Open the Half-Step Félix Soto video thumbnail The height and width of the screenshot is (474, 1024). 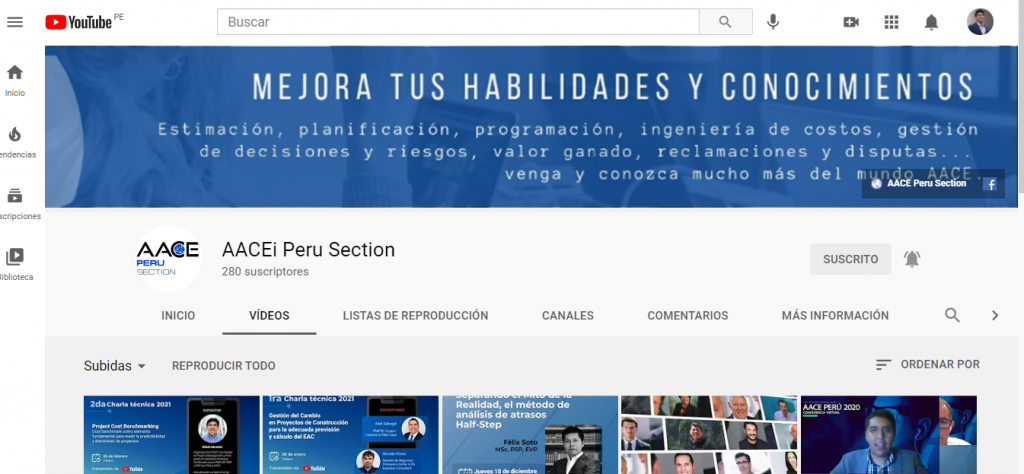pos(530,435)
